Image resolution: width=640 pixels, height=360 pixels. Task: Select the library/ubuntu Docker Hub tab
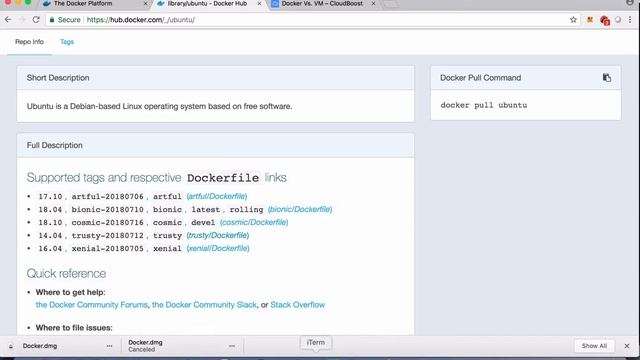(208, 4)
